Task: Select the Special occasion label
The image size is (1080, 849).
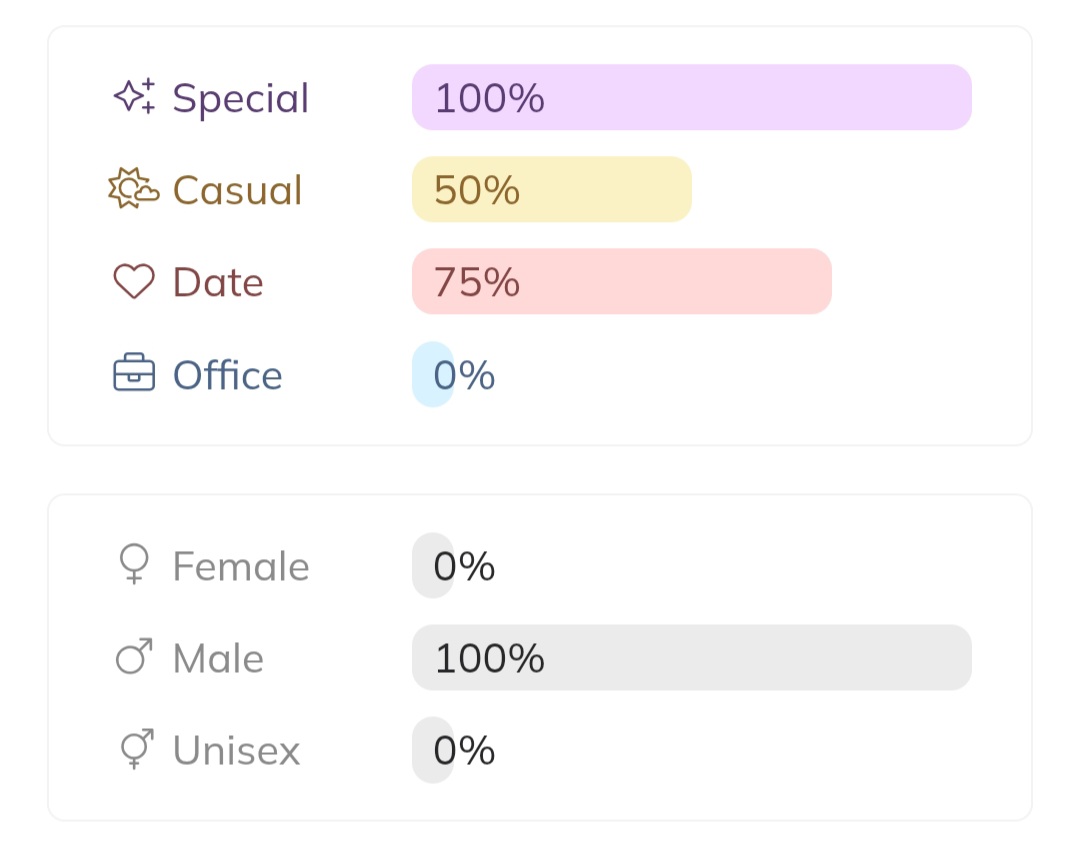Action: tap(241, 98)
